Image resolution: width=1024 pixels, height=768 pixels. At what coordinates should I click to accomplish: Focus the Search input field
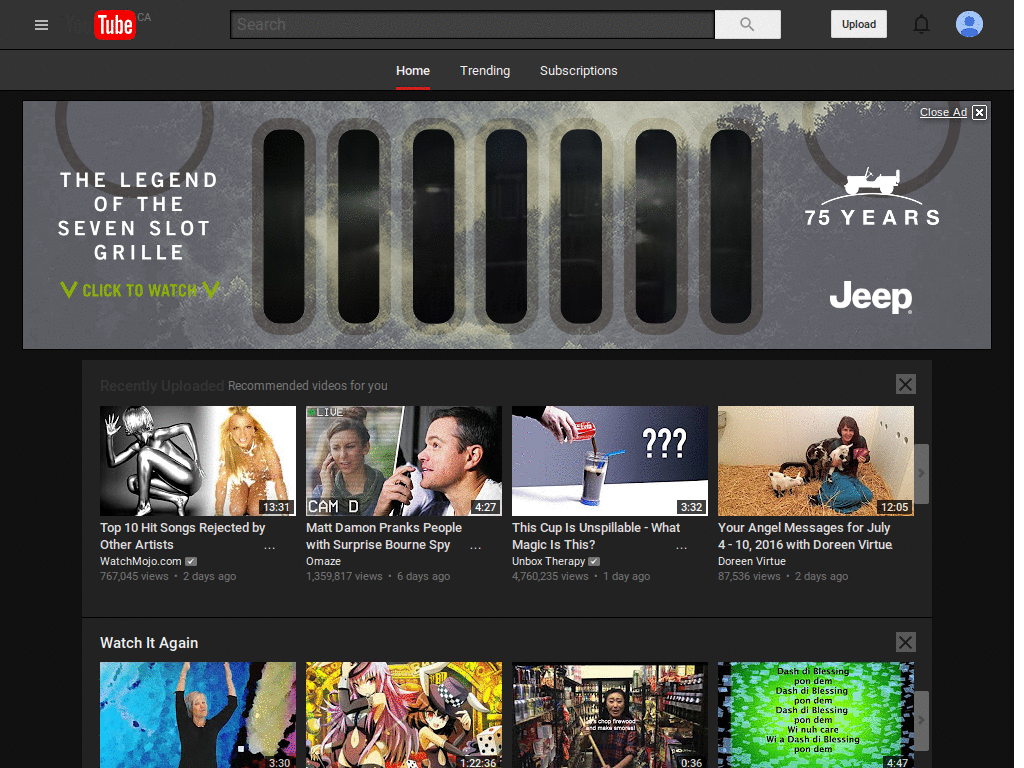coord(472,24)
